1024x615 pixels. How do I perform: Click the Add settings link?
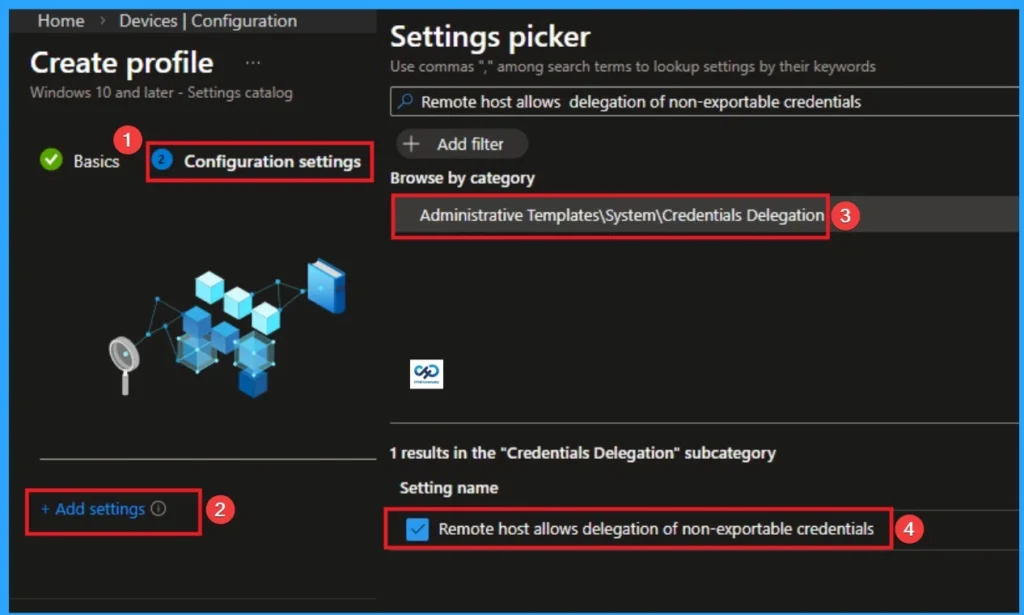pyautogui.click(x=93, y=510)
